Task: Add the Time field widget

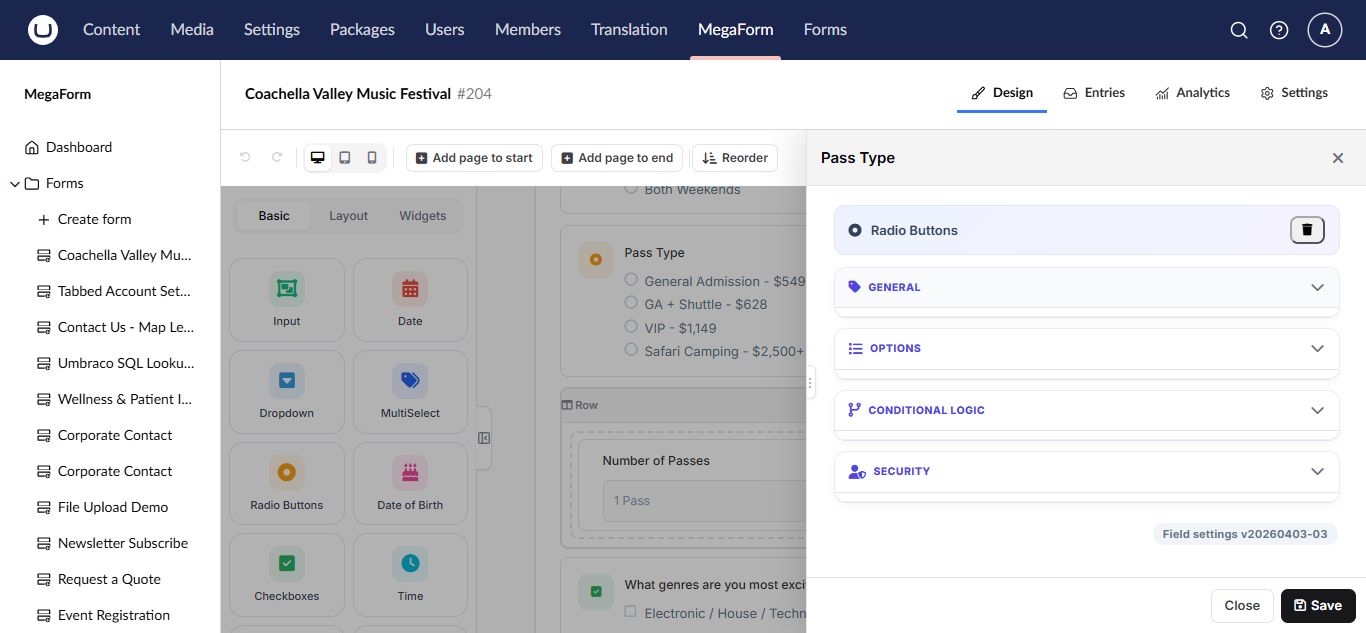Action: pyautogui.click(x=410, y=575)
